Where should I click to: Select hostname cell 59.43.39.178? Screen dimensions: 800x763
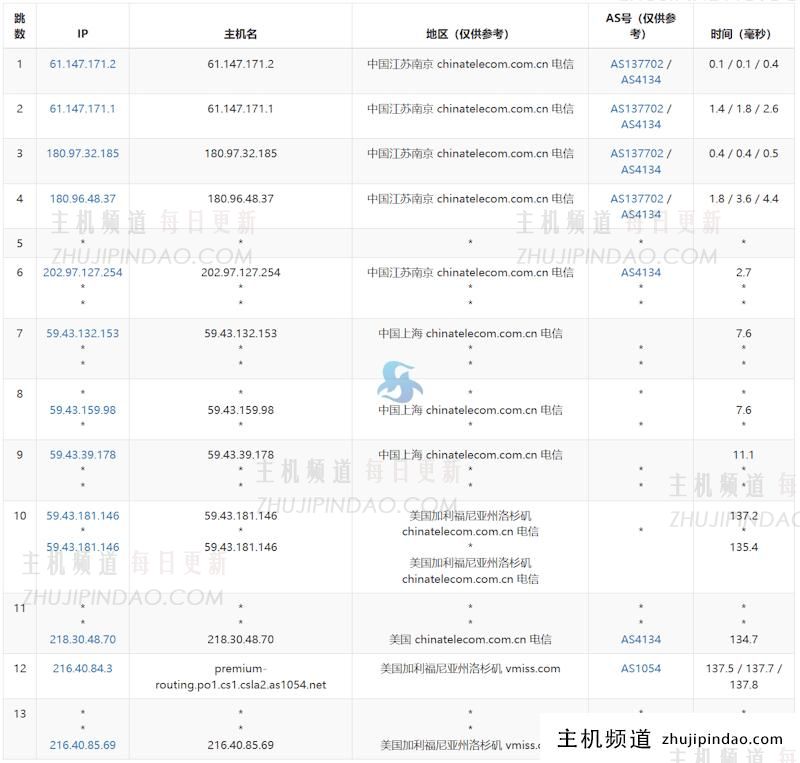tap(240, 455)
